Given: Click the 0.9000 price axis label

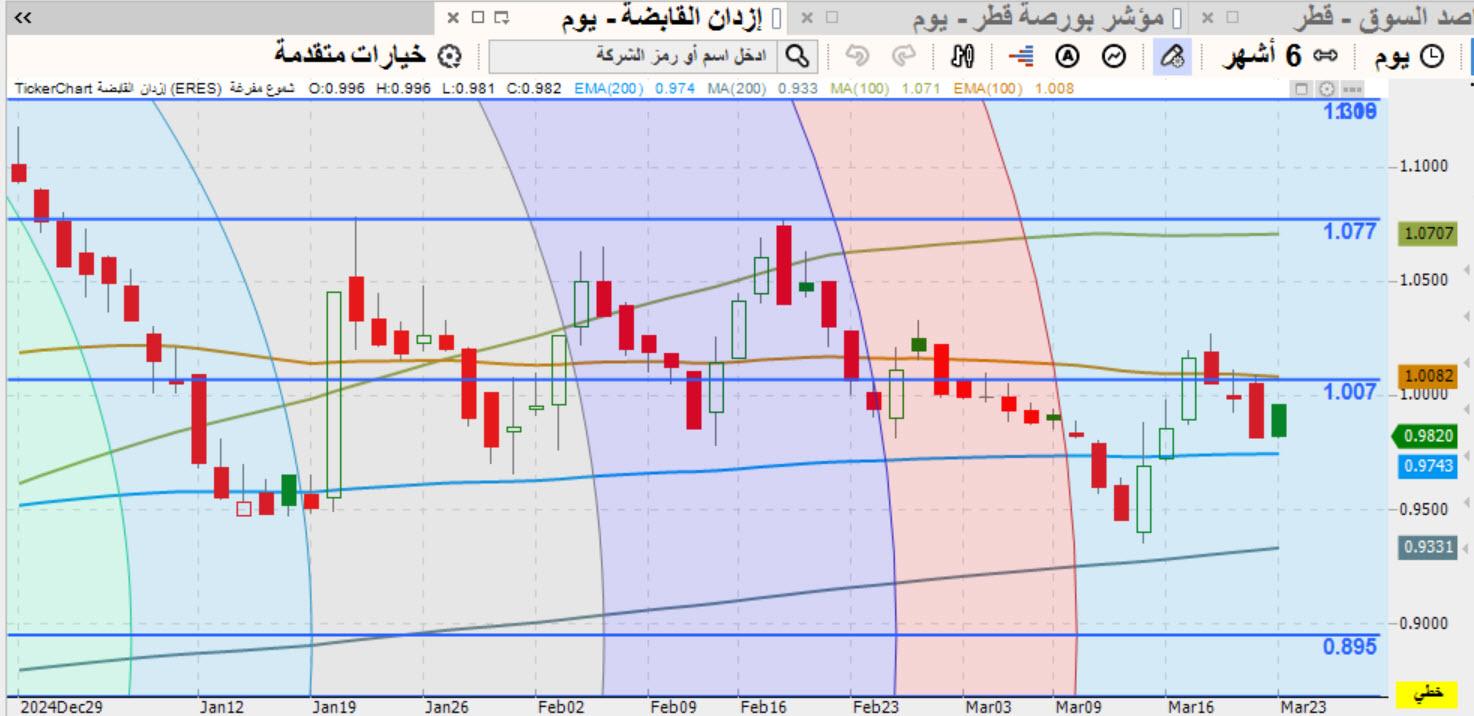Looking at the screenshot, I should (x=1424, y=623).
